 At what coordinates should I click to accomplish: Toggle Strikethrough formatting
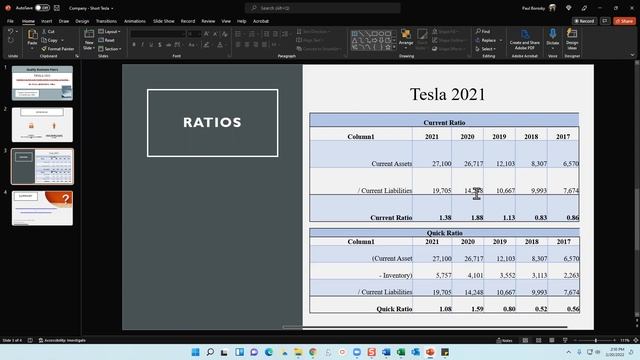tap(168, 45)
